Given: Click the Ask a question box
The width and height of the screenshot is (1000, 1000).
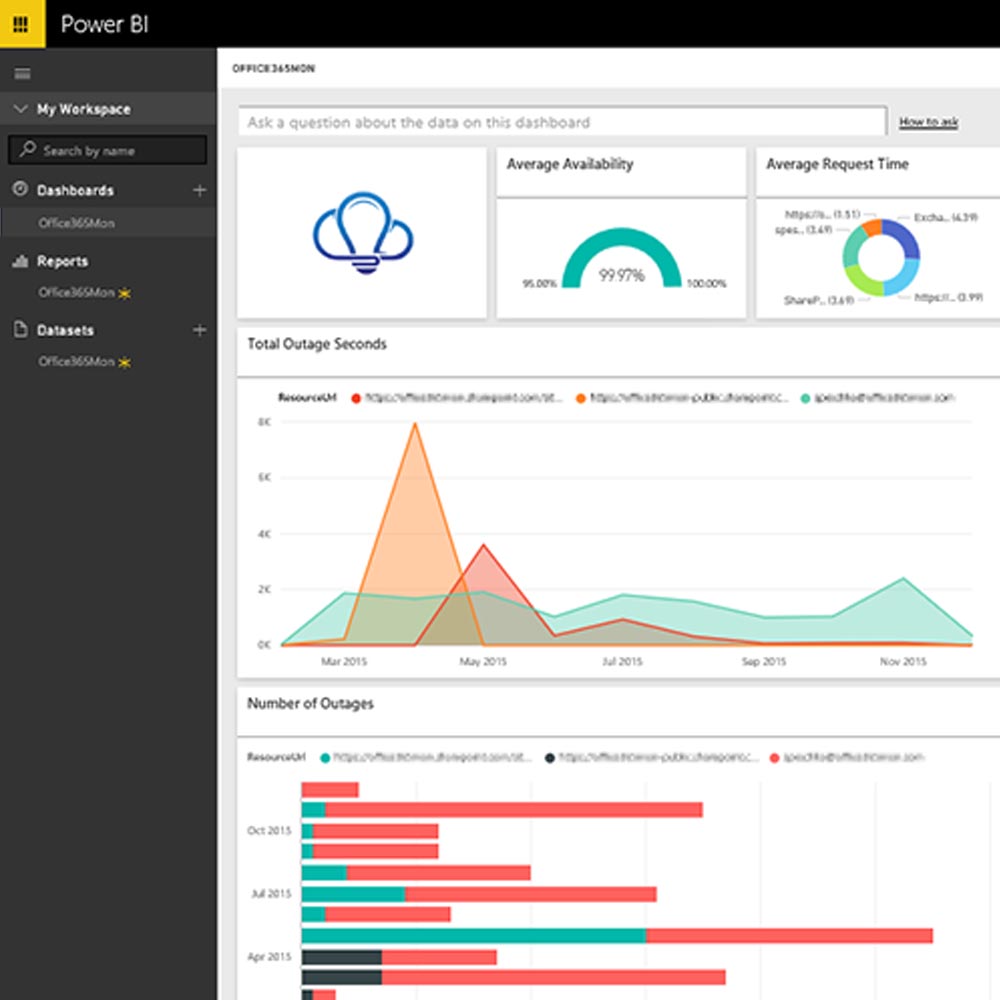Looking at the screenshot, I should pos(562,121).
